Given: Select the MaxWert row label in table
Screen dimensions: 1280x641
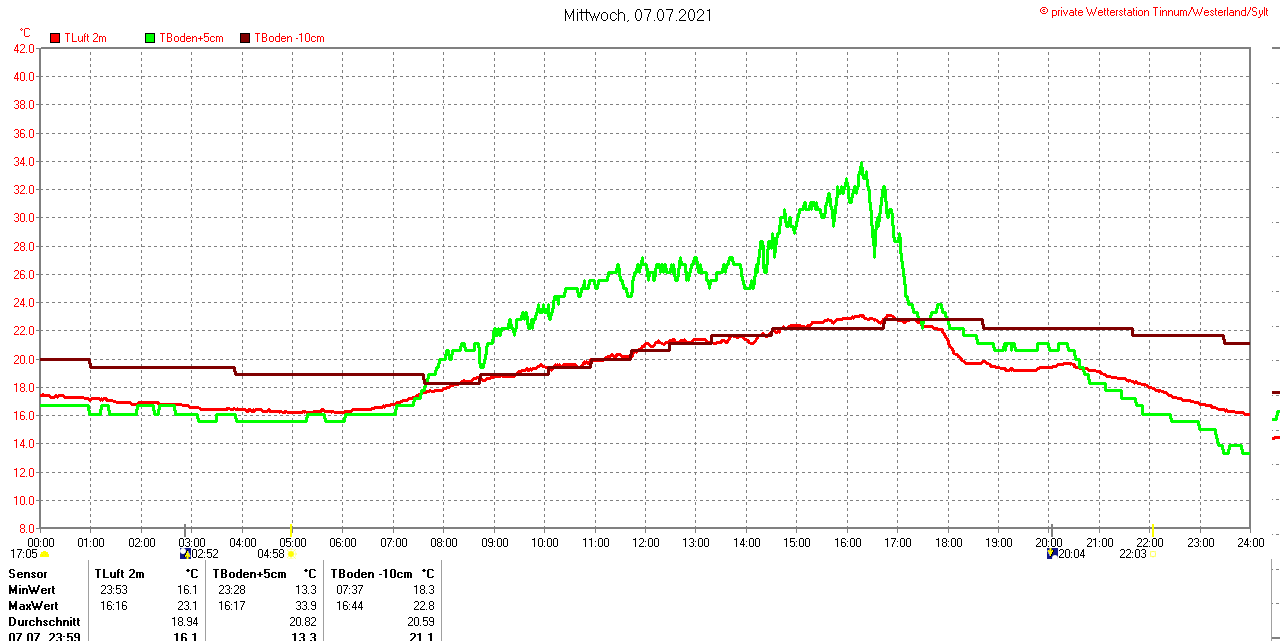Looking at the screenshot, I should 33,606.
